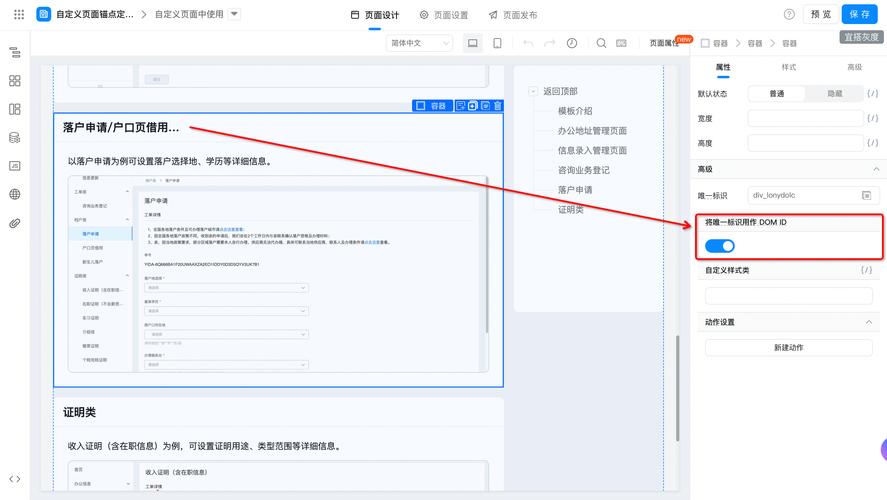The image size is (887, 500).
Task: Switch to mobile preview device icon
Action: (497, 43)
